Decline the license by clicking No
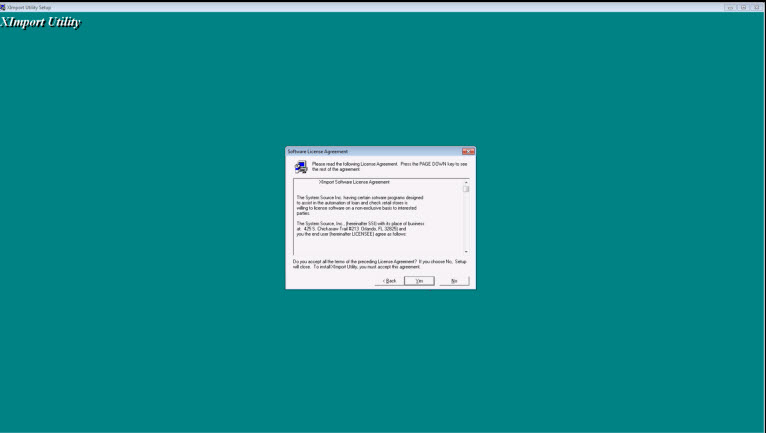The height and width of the screenshot is (433, 766). [454, 281]
